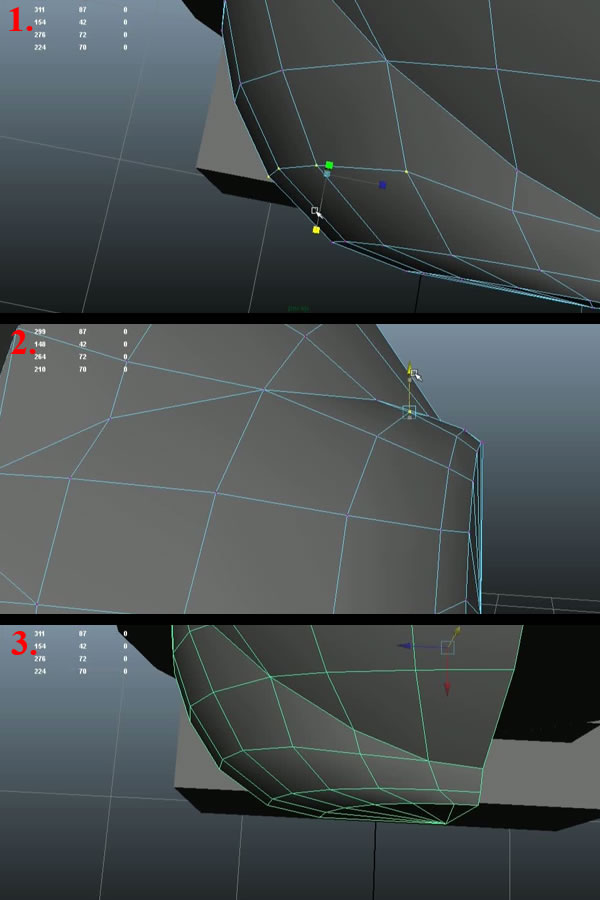Click the yellow scale handle in panel 1

click(x=316, y=230)
